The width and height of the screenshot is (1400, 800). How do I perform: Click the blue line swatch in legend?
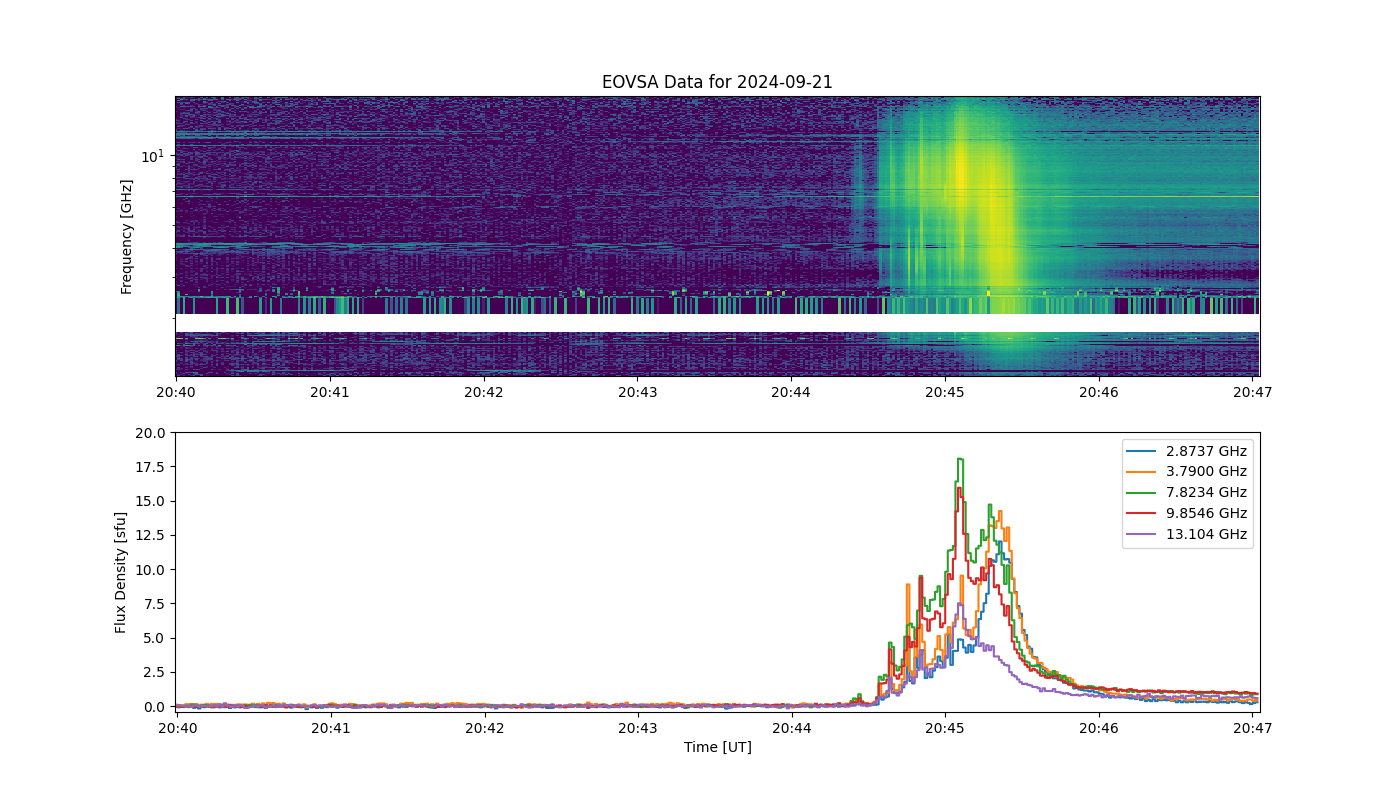tap(1142, 451)
